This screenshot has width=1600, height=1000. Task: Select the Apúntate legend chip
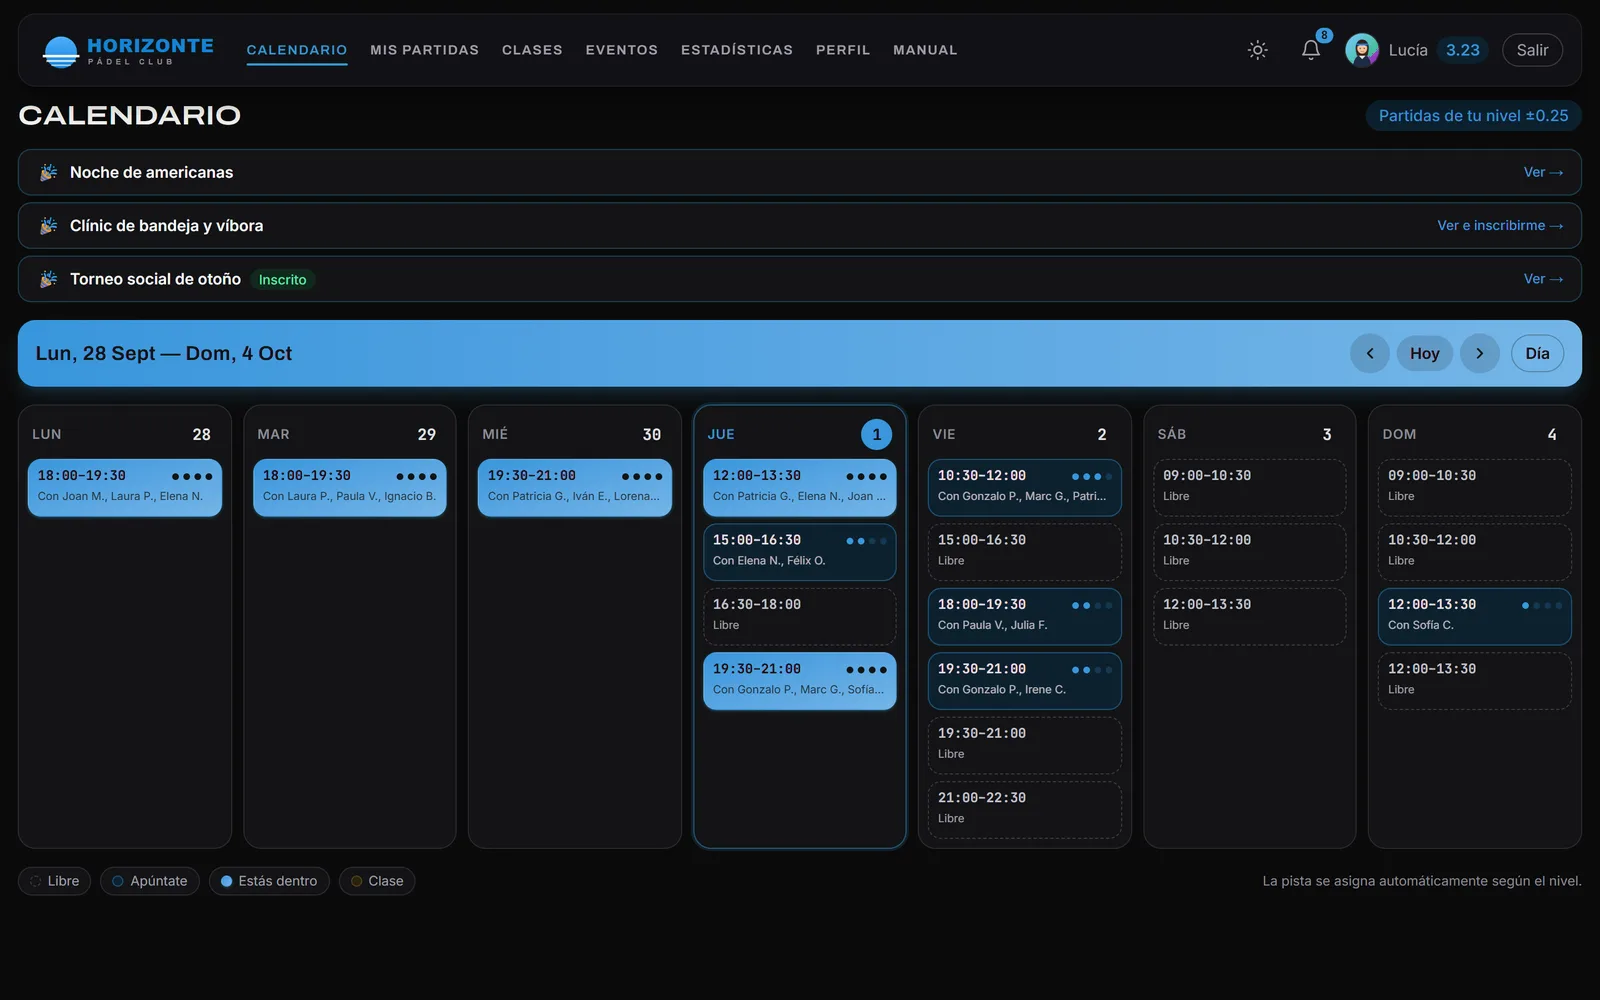150,881
